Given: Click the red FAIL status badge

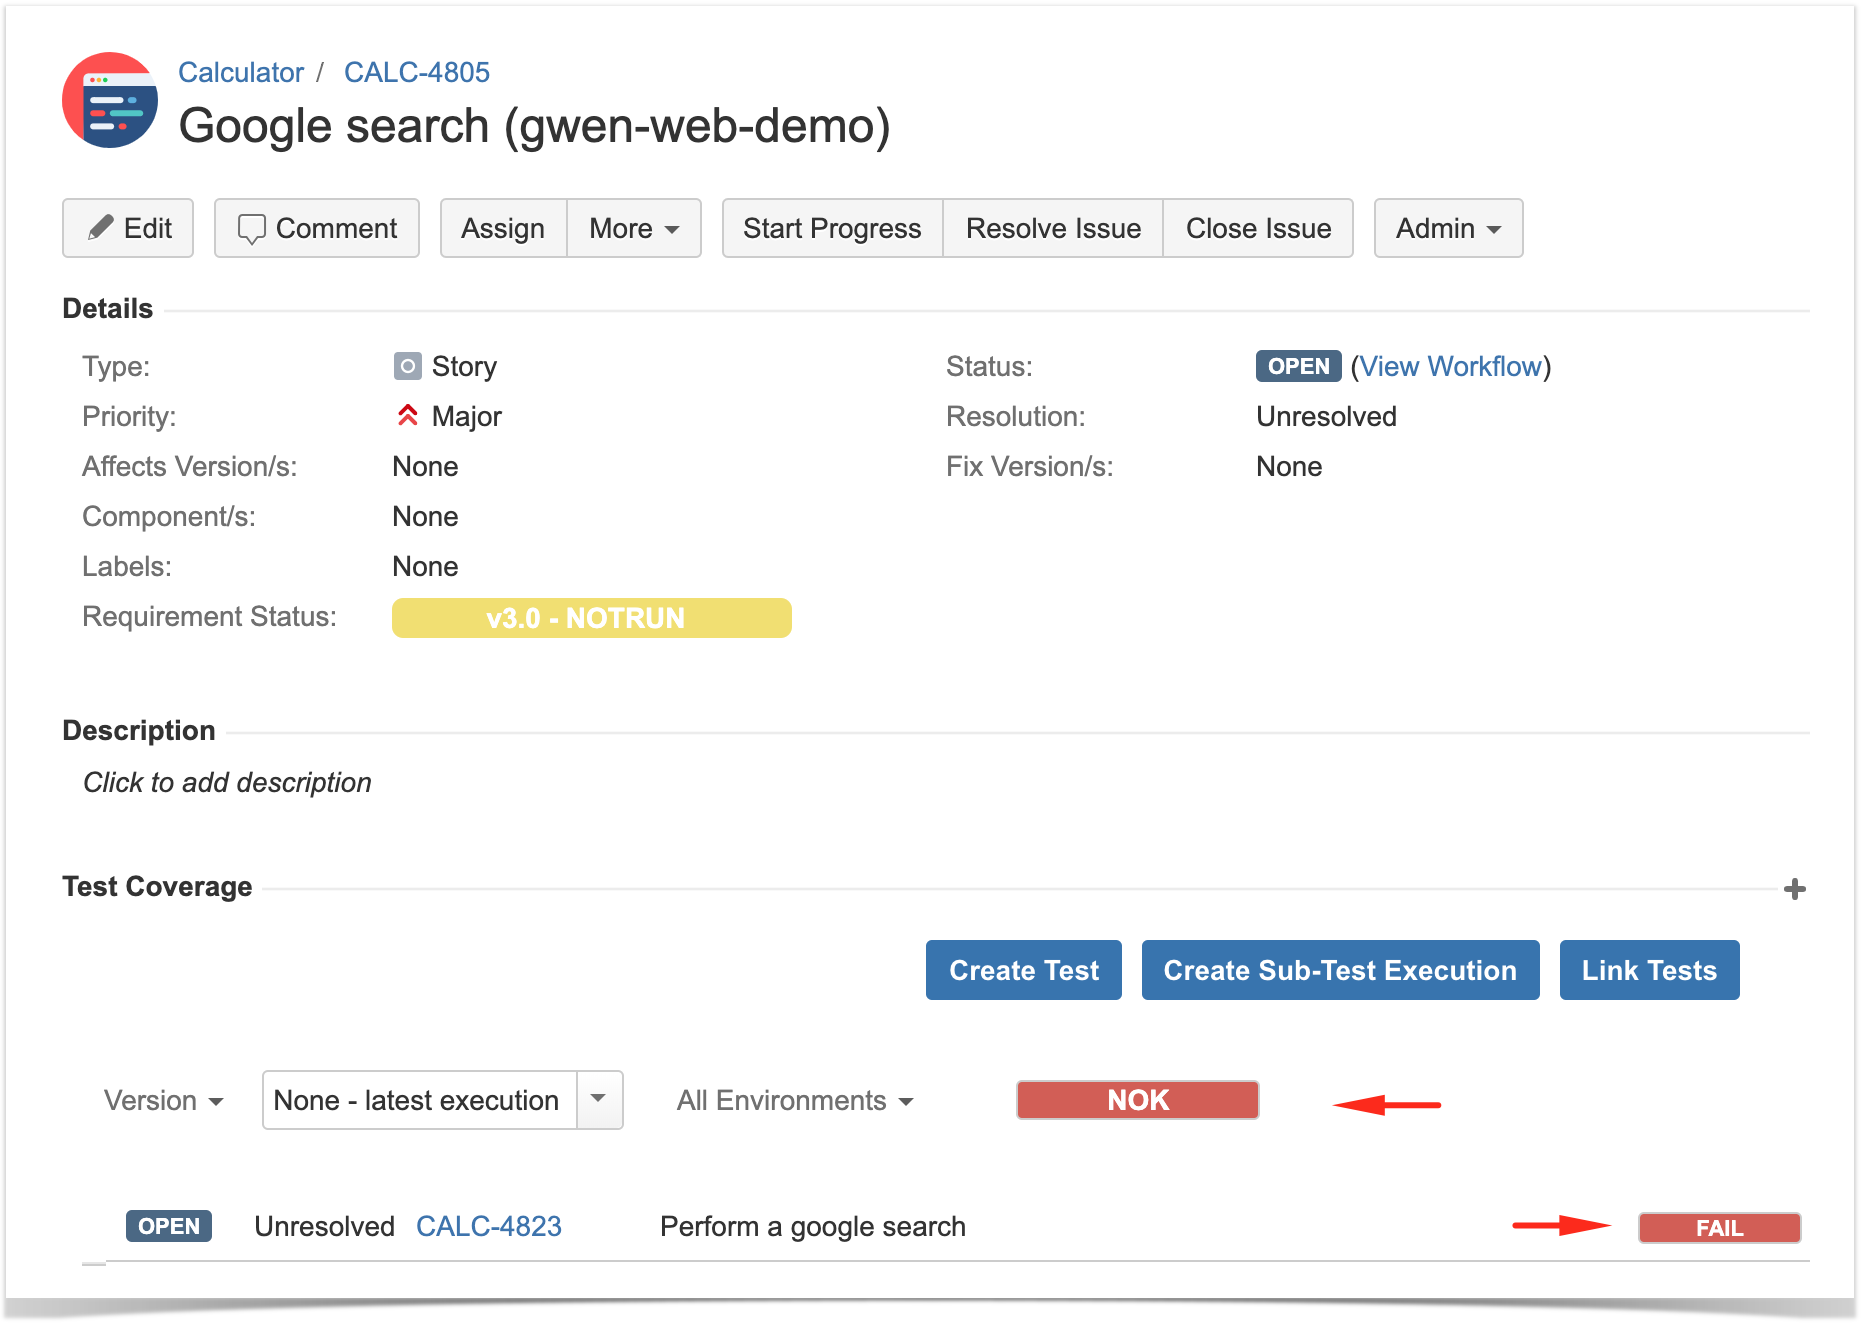Looking at the screenshot, I should [x=1720, y=1228].
